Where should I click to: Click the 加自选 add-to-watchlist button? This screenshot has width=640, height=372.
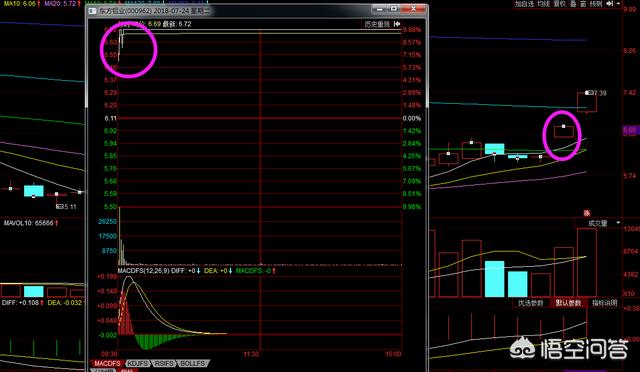[x=524, y=4]
